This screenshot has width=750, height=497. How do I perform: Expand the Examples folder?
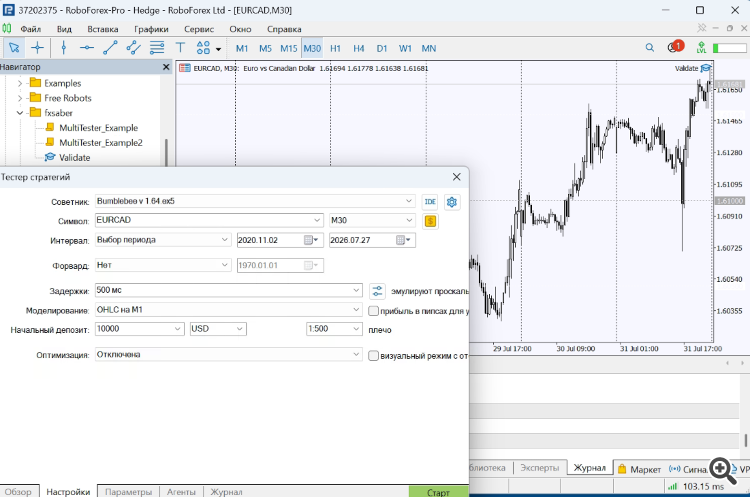pos(20,83)
